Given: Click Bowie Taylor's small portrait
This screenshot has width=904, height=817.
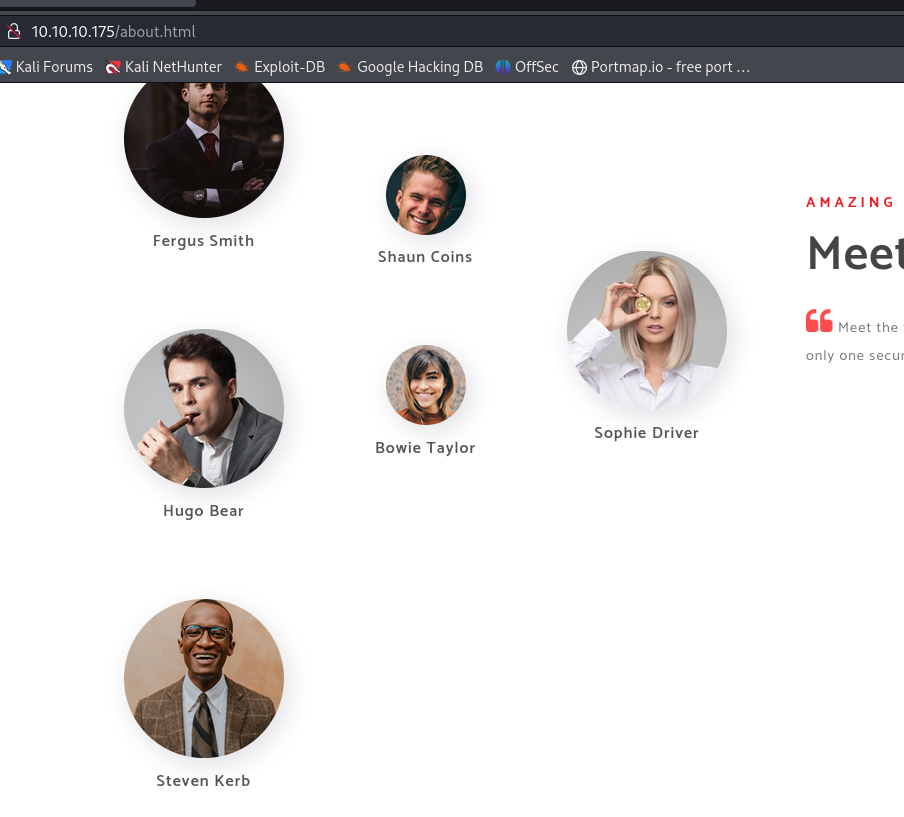Looking at the screenshot, I should [426, 385].
